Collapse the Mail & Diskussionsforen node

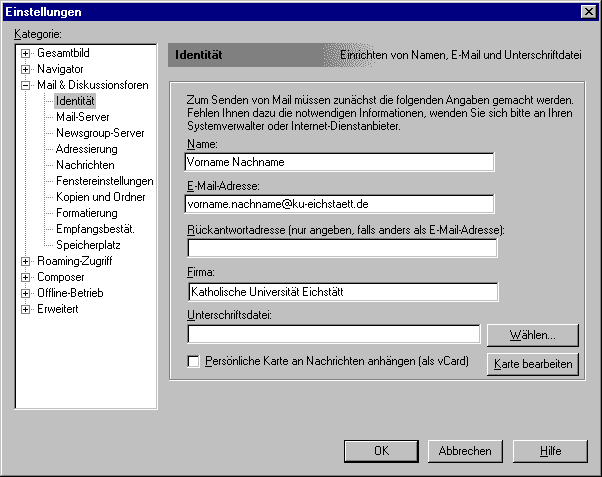26,85
